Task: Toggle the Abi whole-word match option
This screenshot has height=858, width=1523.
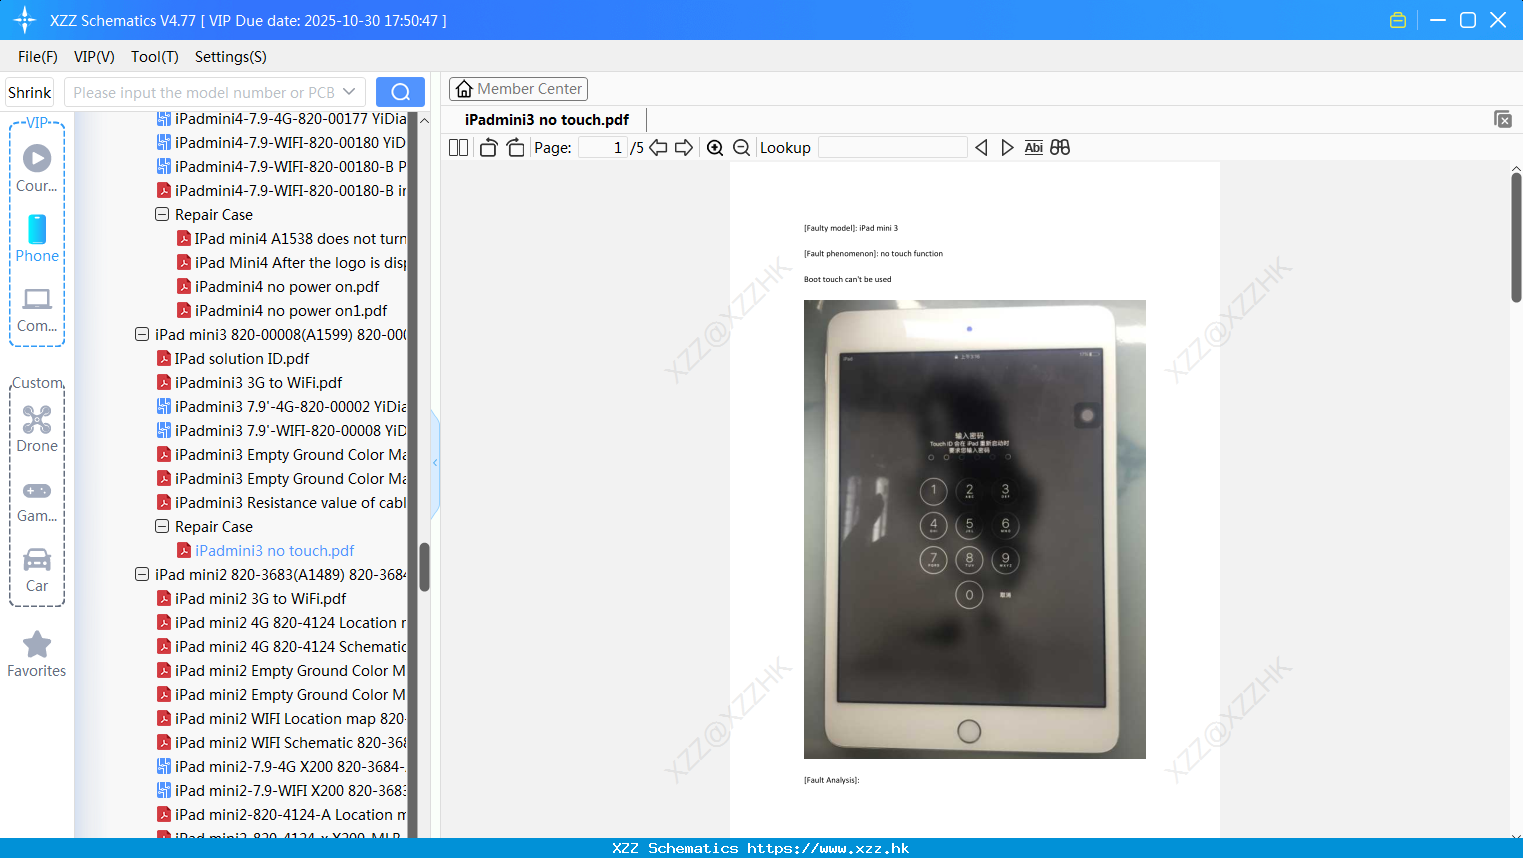Action: [1033, 148]
